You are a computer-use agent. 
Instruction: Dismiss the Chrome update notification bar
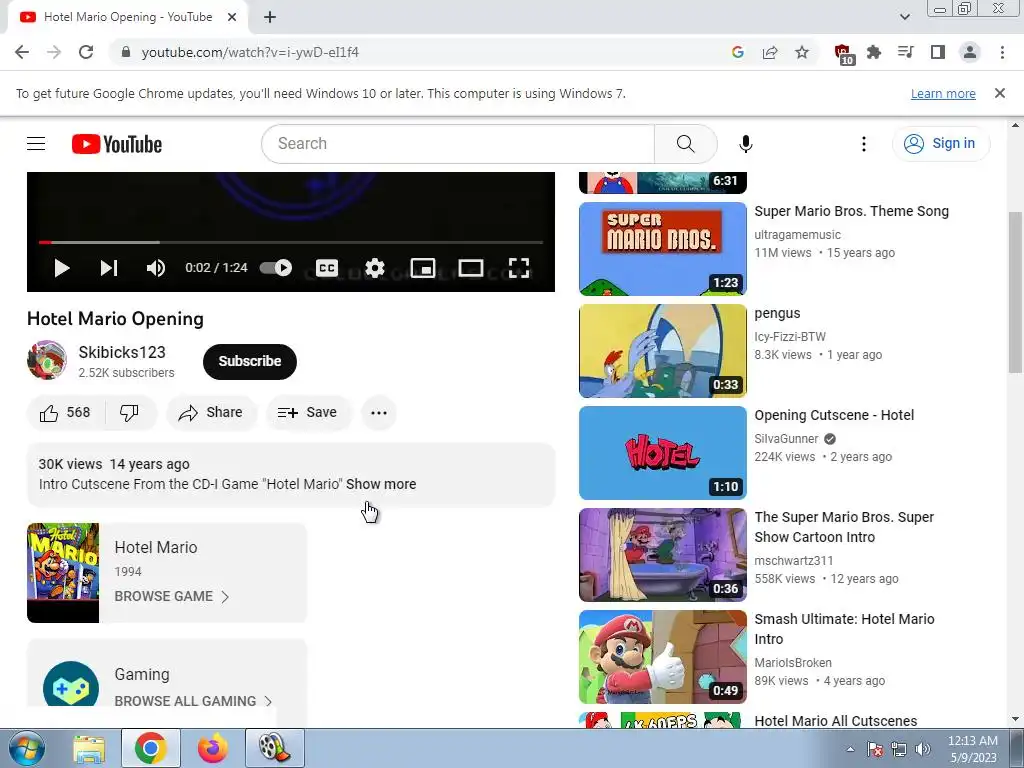tap(1000, 93)
